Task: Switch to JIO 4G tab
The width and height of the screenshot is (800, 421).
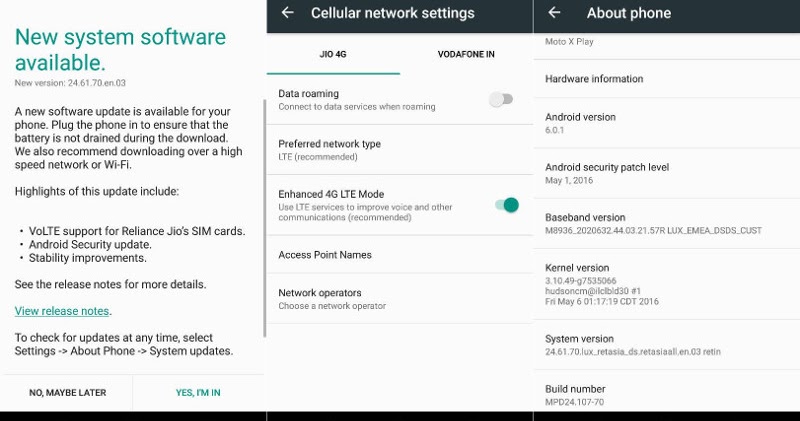Action: (333, 54)
